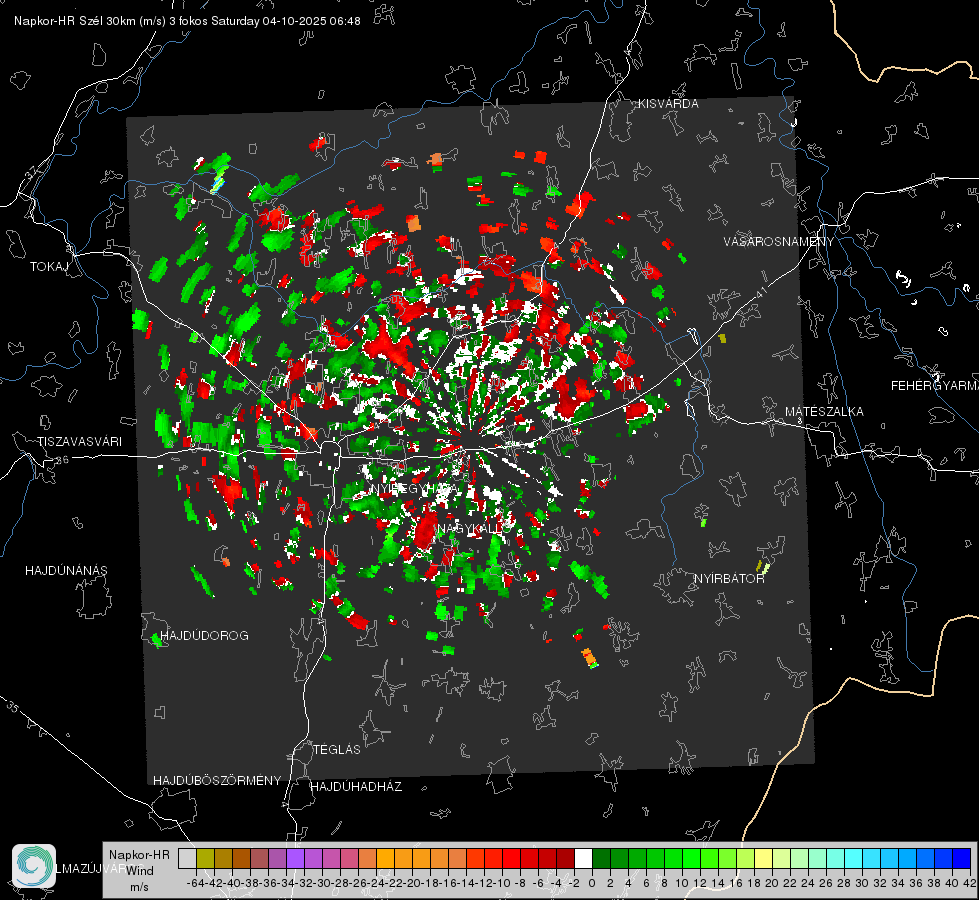Click the road number 36 label
Screen dimensions: 979x900
62,460
